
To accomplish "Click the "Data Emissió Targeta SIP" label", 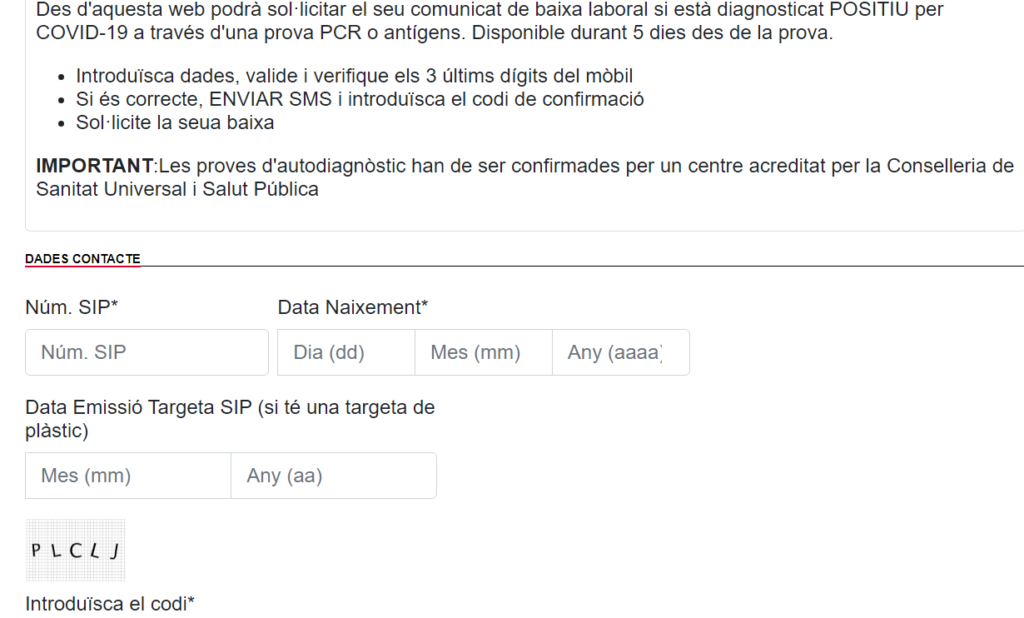I will pos(229,419).
